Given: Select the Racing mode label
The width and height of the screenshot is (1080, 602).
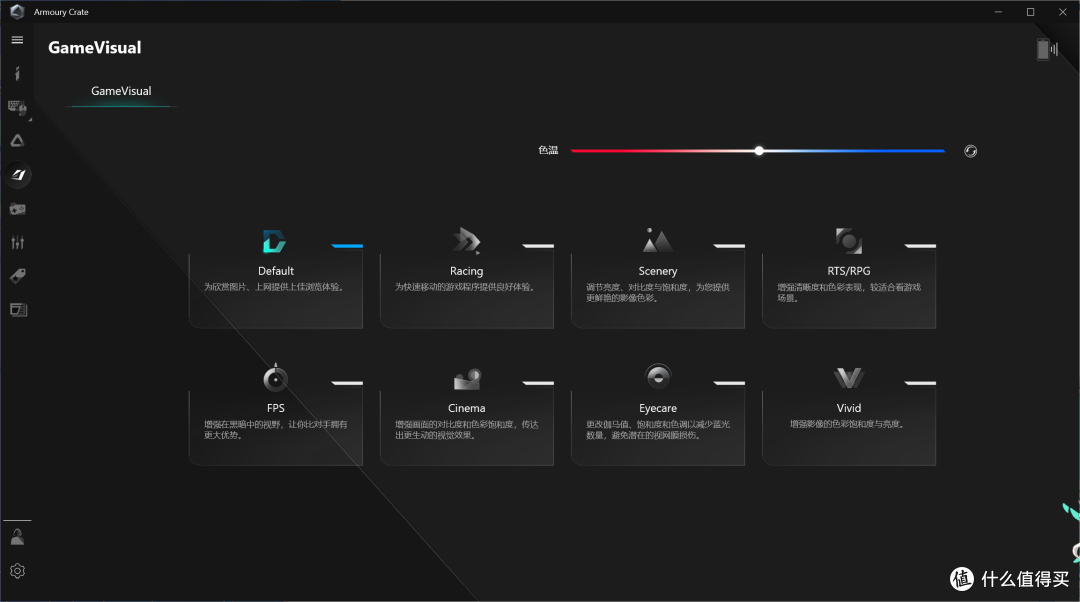Looking at the screenshot, I should point(466,271).
